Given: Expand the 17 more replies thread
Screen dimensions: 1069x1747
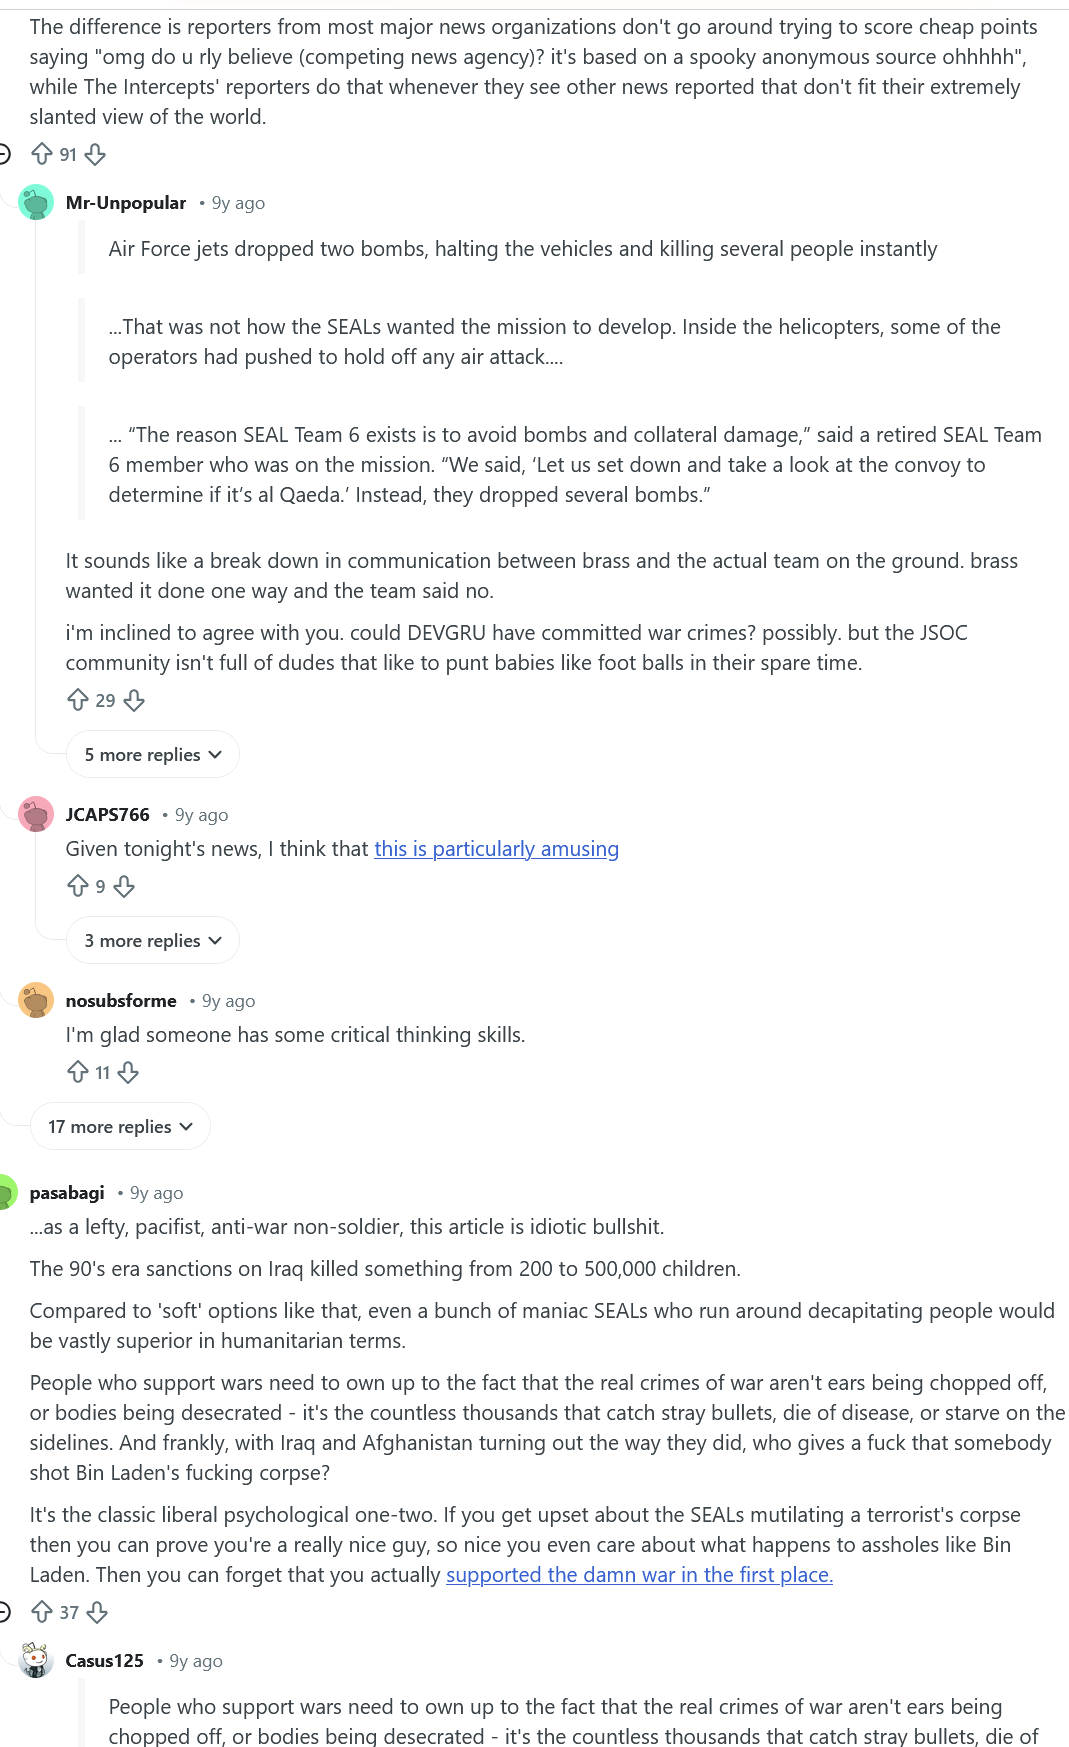Looking at the screenshot, I should click(121, 1127).
